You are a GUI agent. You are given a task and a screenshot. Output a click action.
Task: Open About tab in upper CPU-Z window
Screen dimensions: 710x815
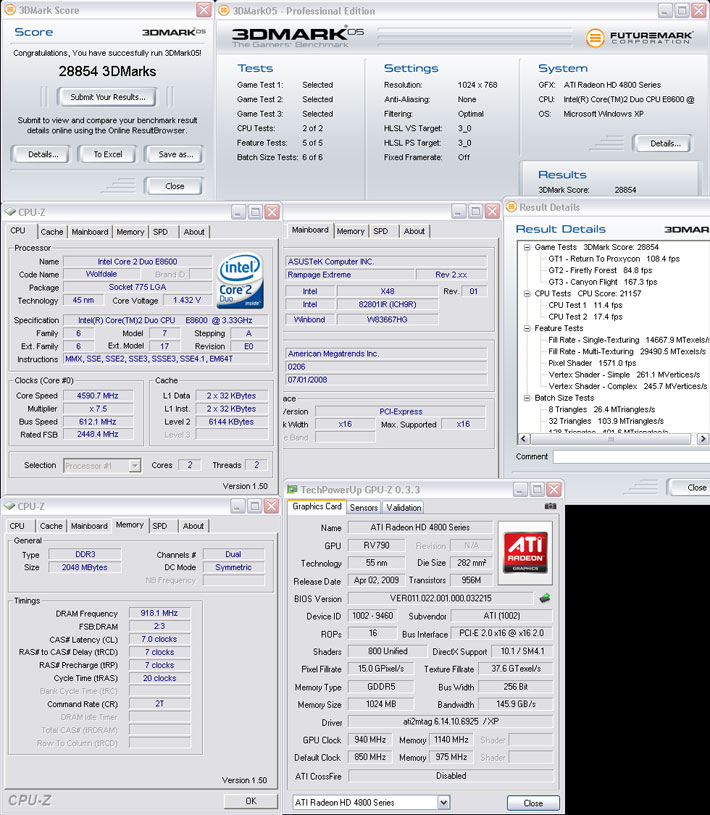pyautogui.click(x=194, y=232)
